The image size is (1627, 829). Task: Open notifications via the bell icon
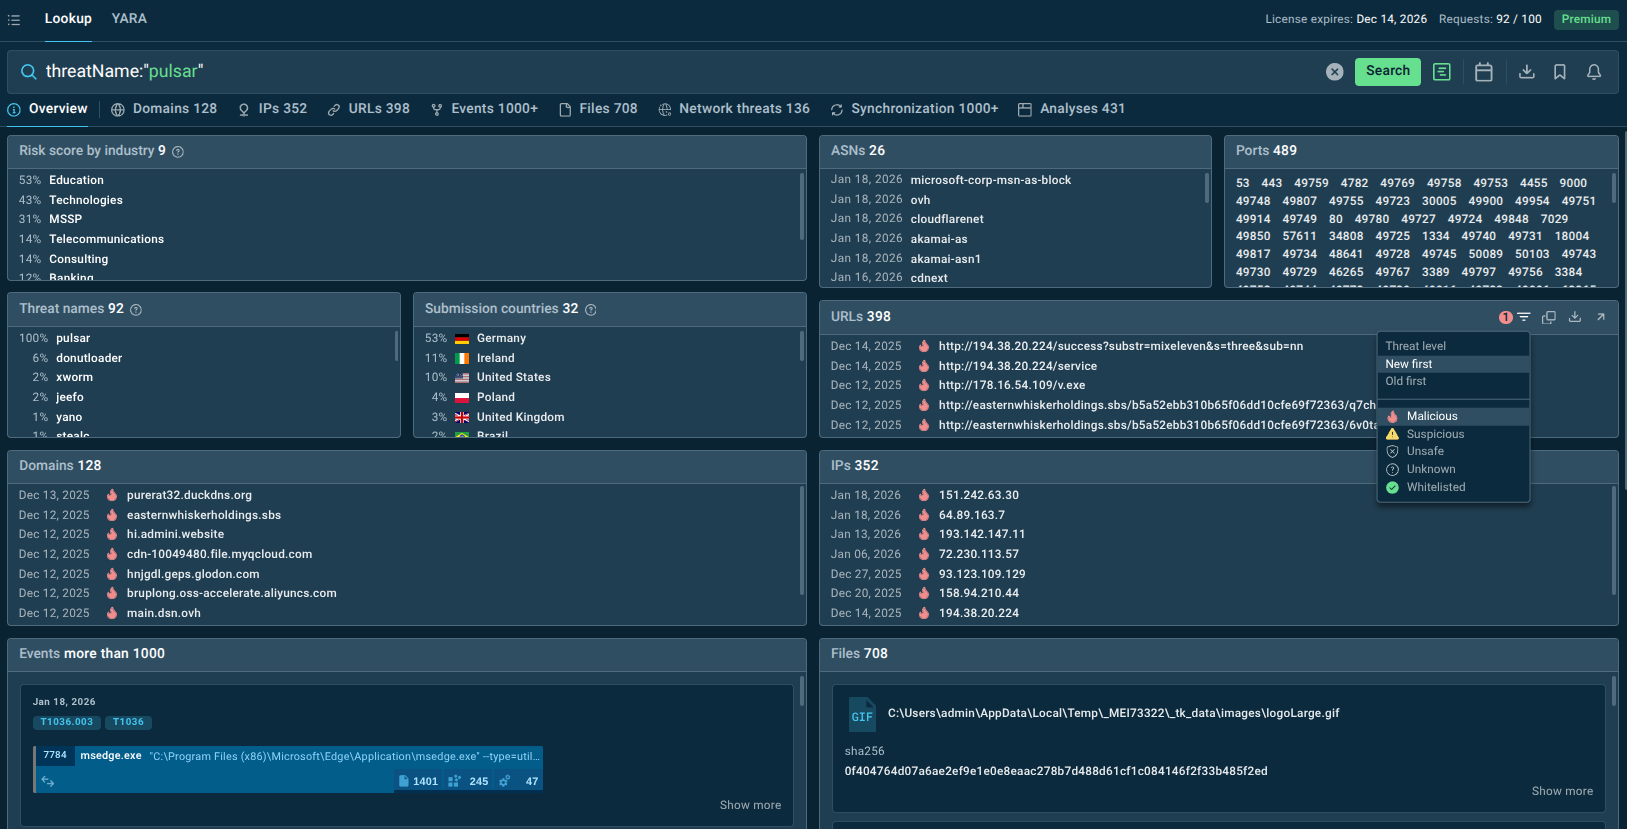click(1594, 72)
